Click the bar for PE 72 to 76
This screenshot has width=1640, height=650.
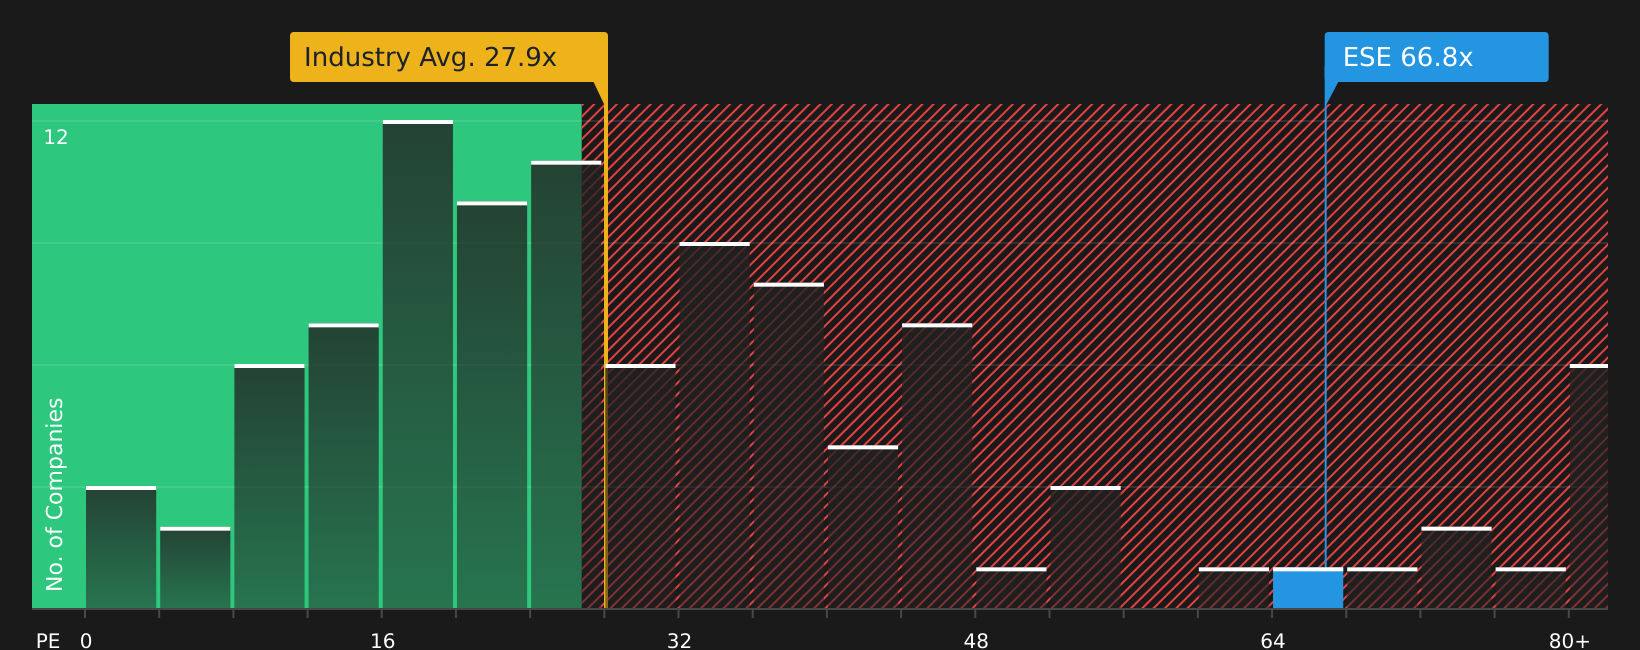pos(1456,568)
